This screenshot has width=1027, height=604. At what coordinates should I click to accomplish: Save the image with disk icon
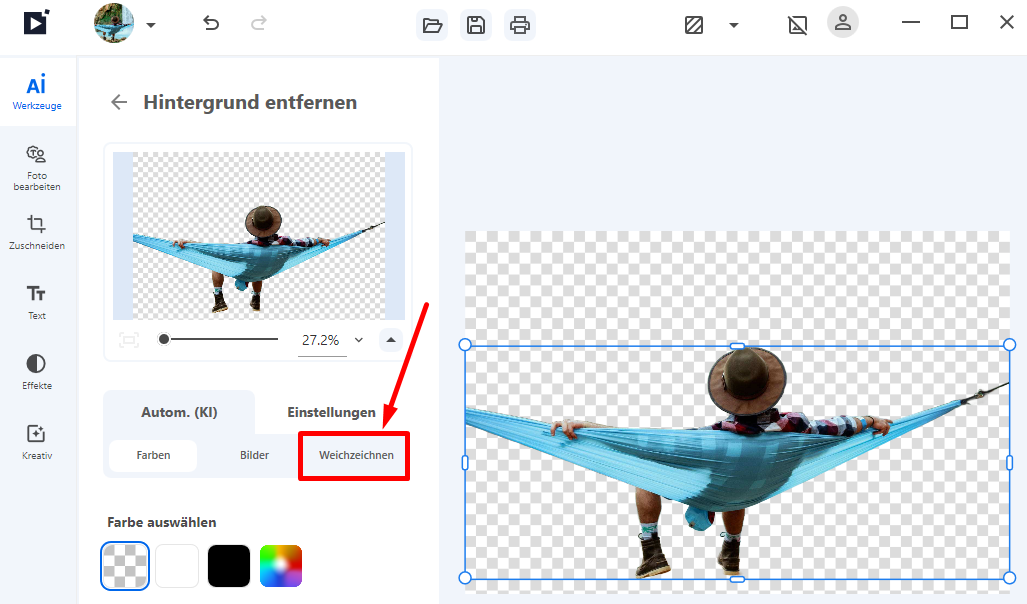(476, 26)
